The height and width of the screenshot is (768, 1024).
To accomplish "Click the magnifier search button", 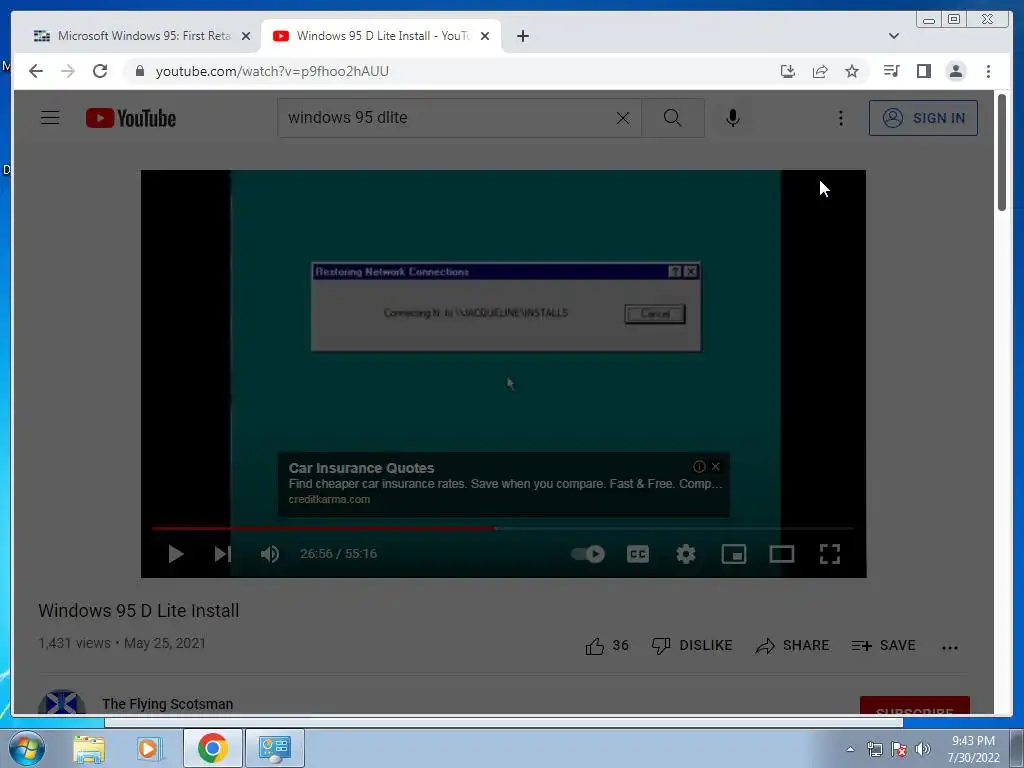I will [673, 118].
